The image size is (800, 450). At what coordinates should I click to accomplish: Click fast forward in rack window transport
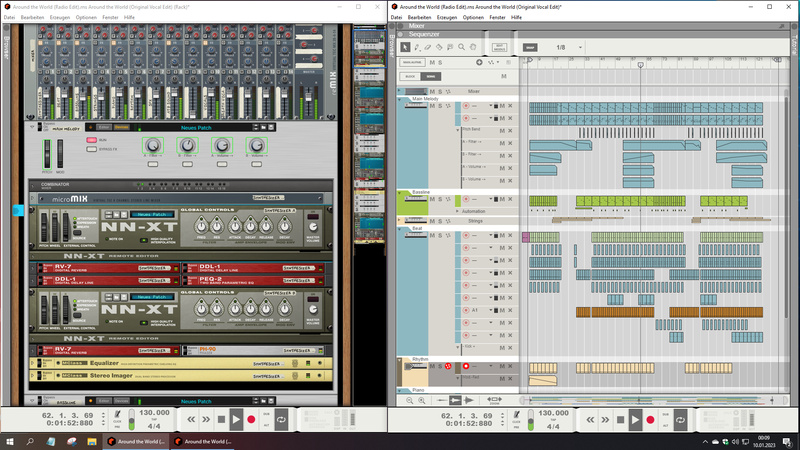206,420
